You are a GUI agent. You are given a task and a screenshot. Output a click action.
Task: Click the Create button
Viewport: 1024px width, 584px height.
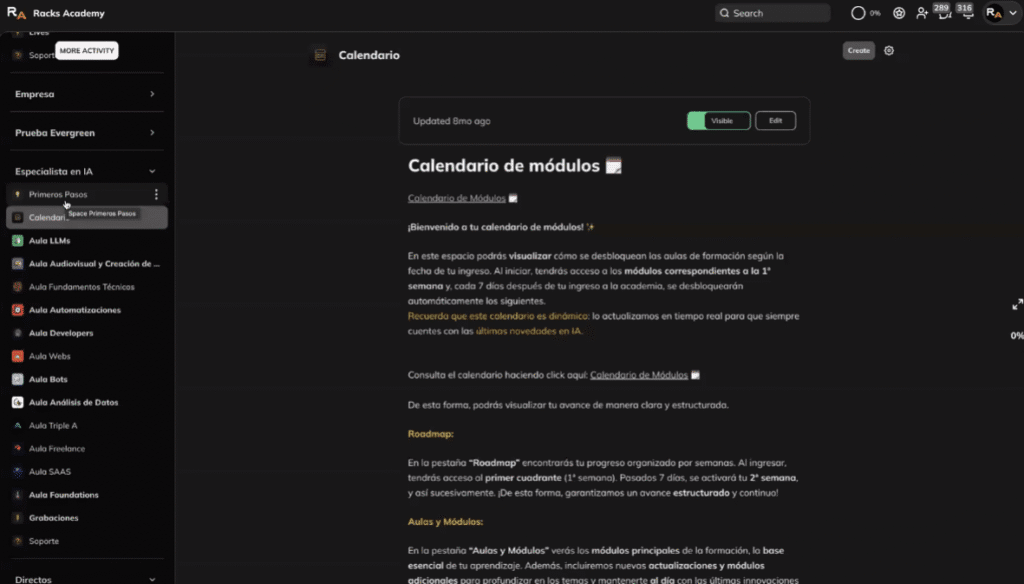(858, 51)
